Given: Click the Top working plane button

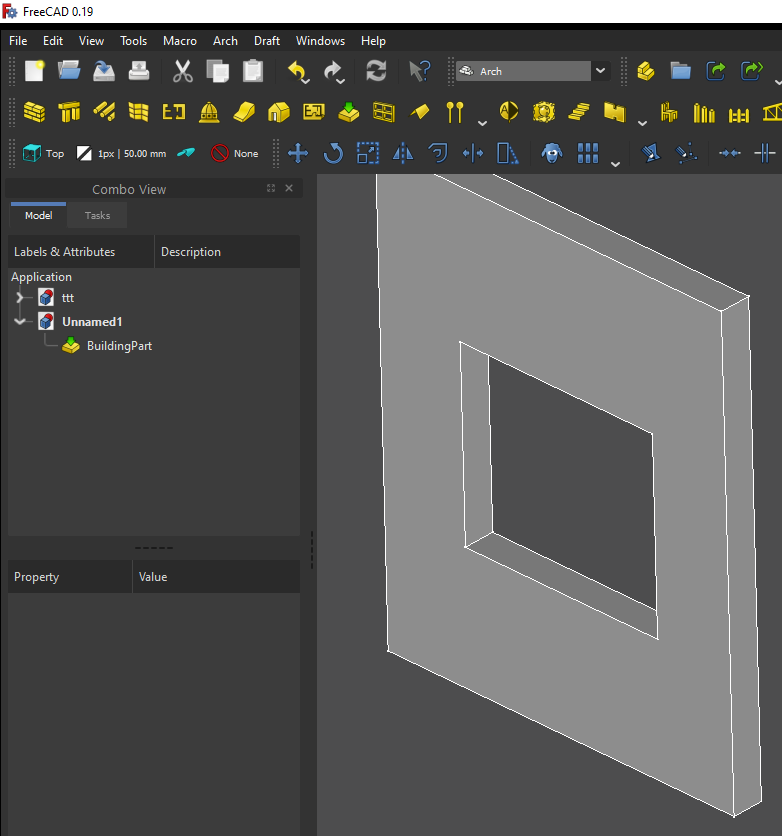Looking at the screenshot, I should pos(44,154).
